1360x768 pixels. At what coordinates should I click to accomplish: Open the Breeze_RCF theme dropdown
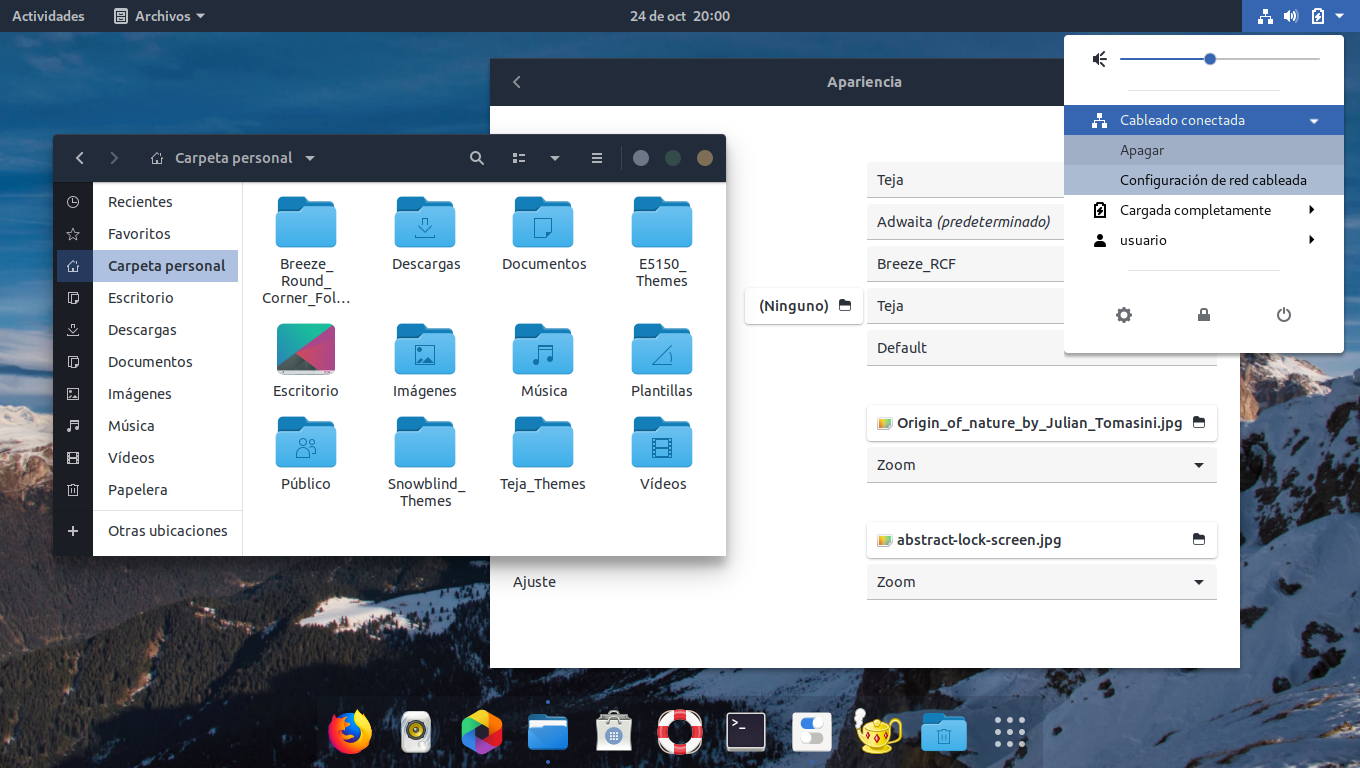tap(965, 264)
